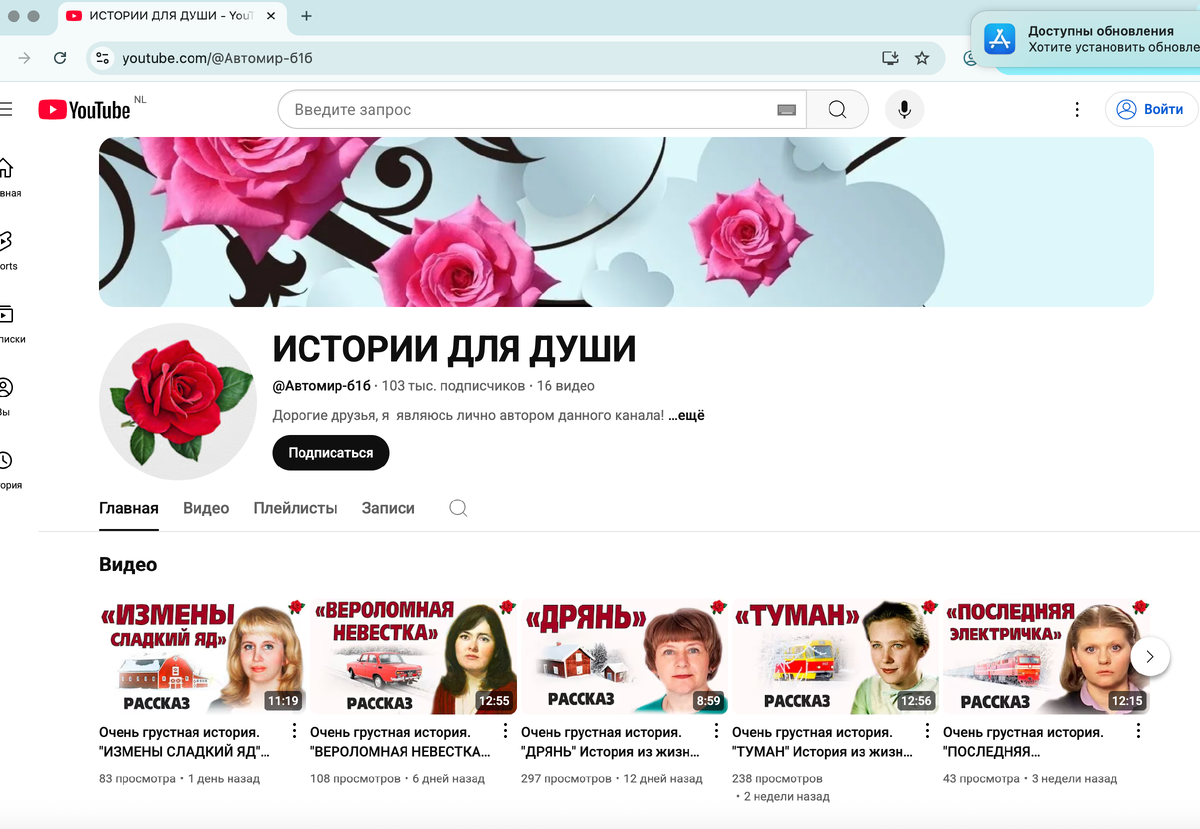Screen dimensions: 1200x829
Task: Go to the YouTube home logo
Action: click(84, 110)
